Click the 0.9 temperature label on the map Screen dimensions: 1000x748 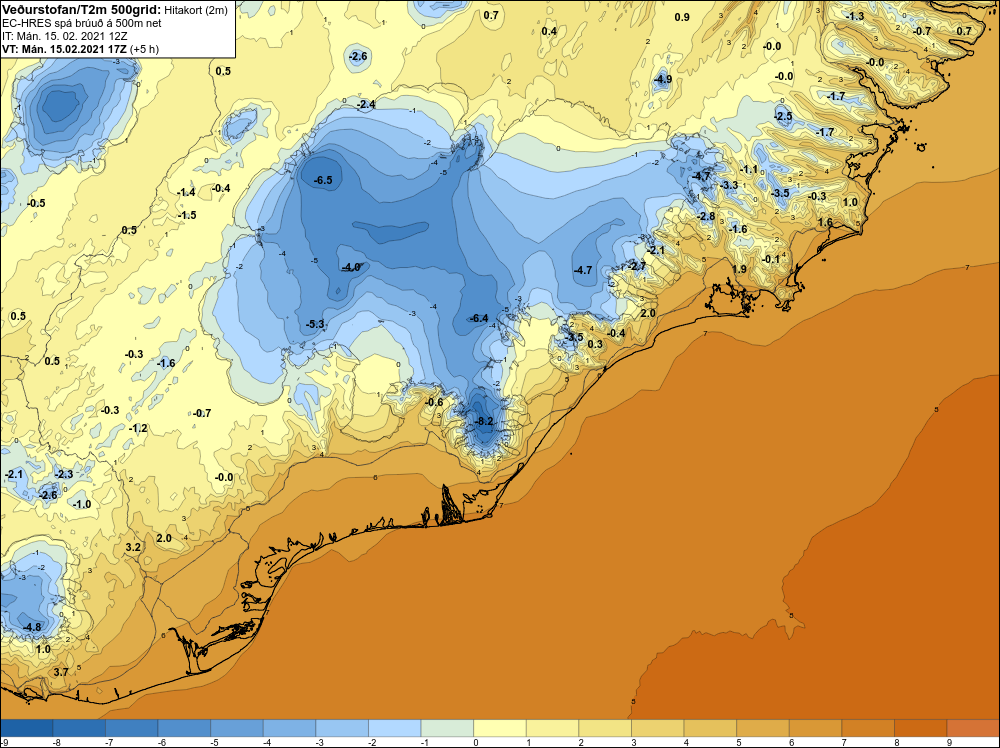(x=682, y=17)
